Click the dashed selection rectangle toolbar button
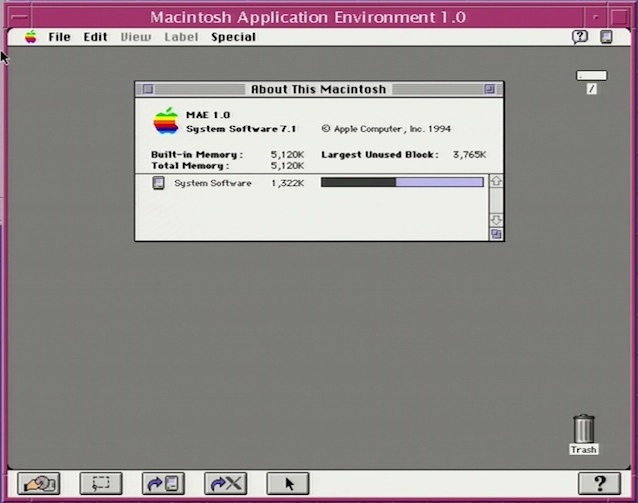 101,483
